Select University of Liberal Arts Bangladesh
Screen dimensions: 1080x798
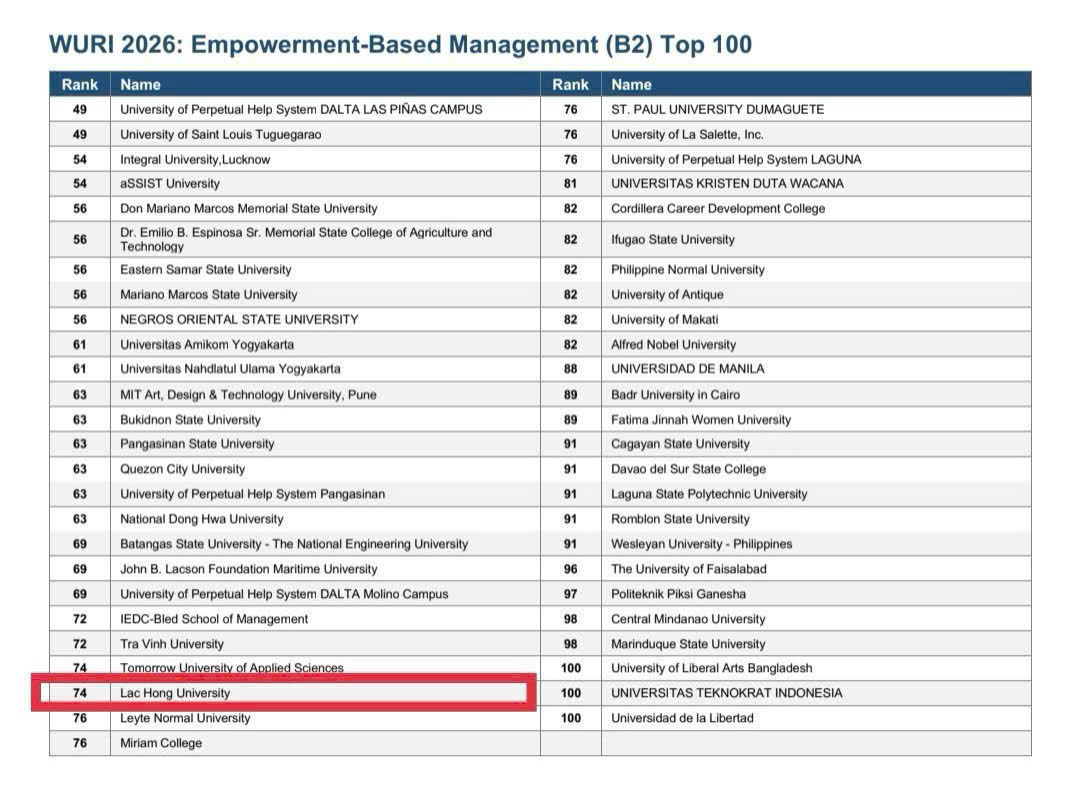712,668
